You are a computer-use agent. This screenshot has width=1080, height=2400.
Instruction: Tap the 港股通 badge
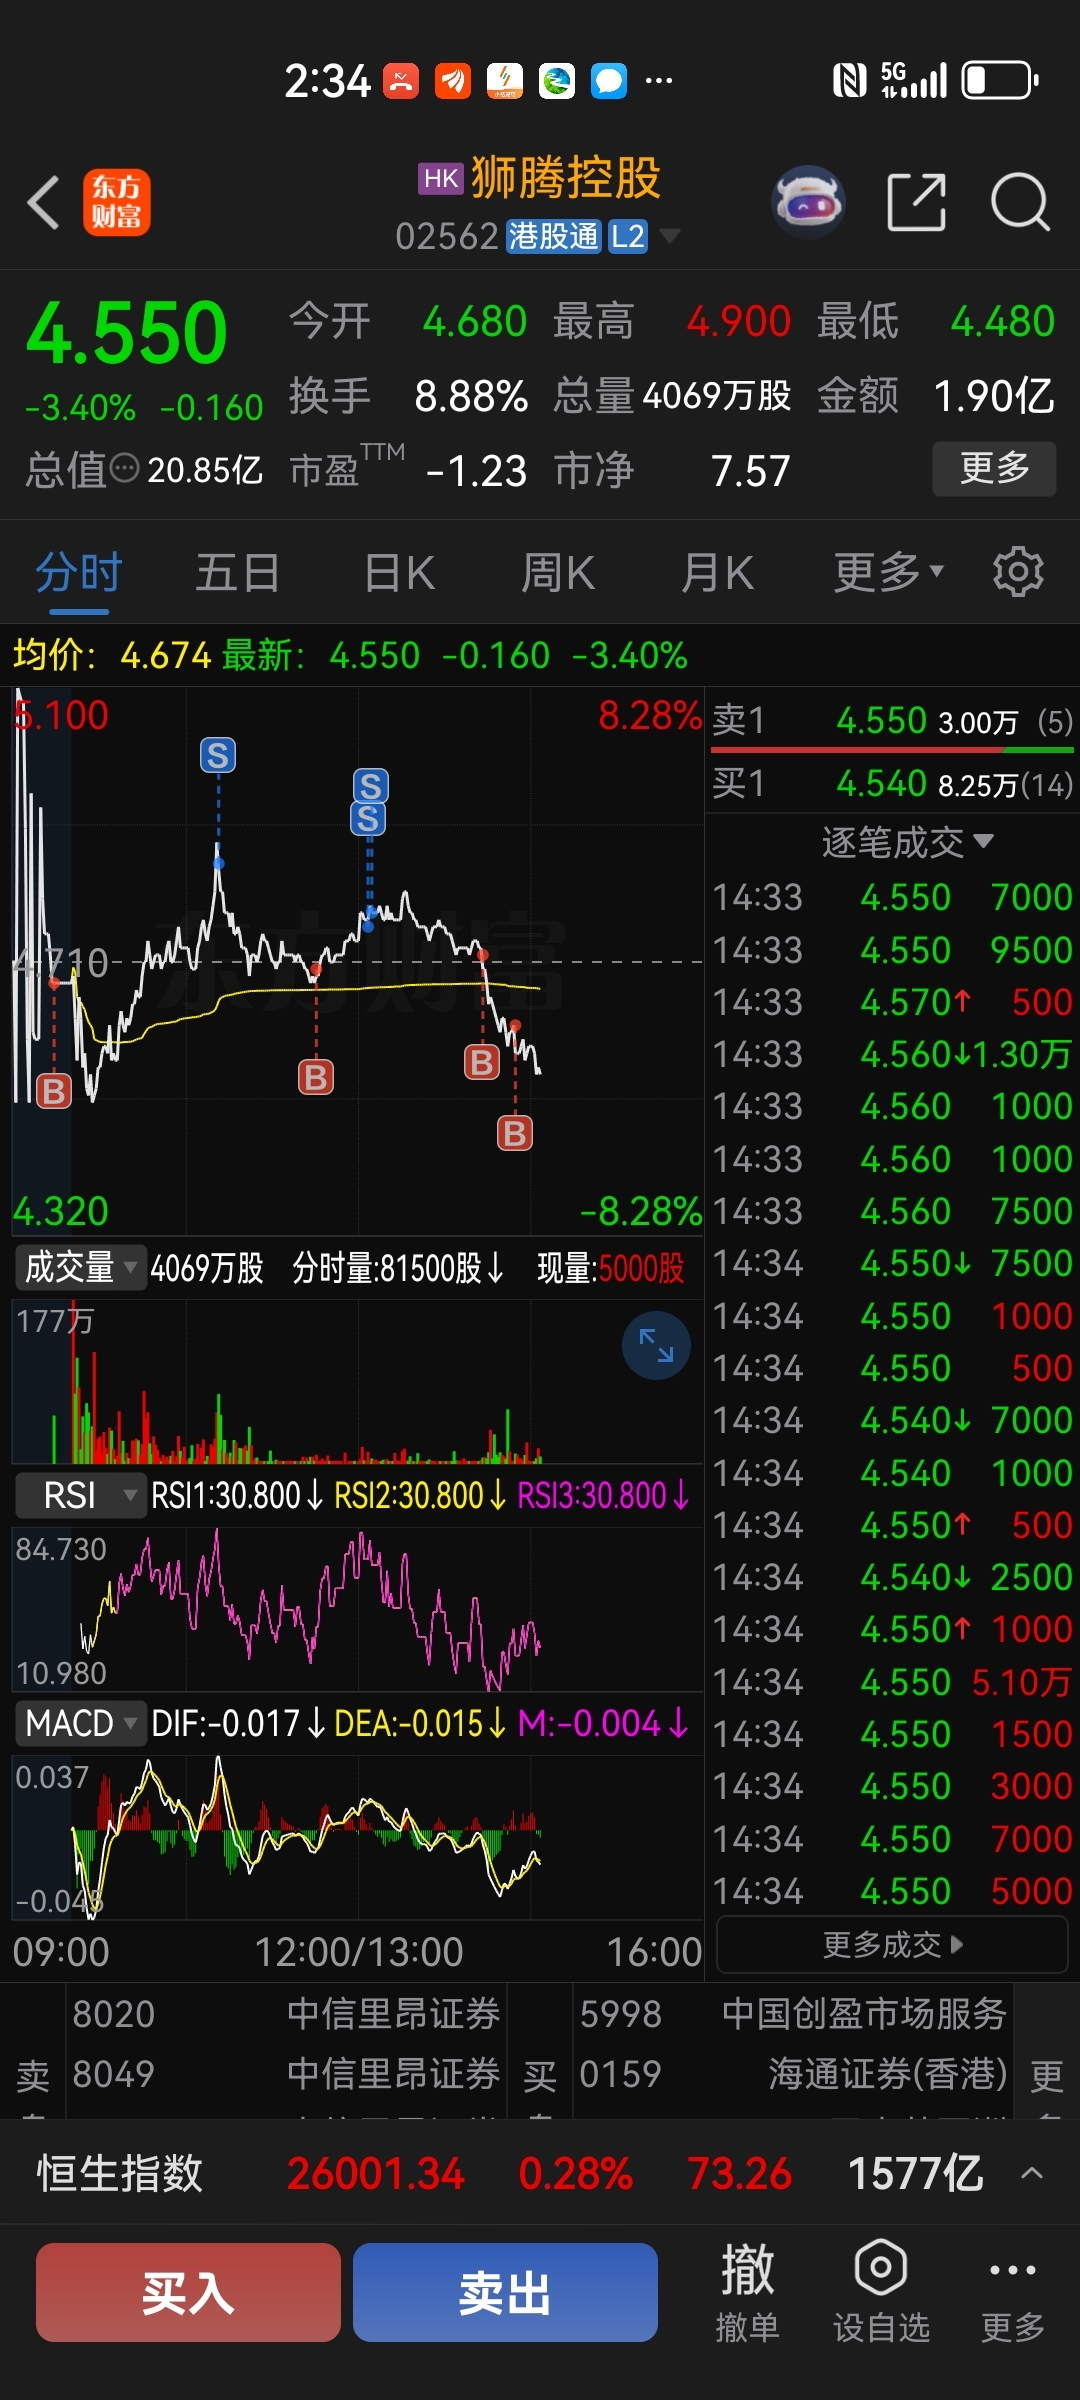[553, 236]
